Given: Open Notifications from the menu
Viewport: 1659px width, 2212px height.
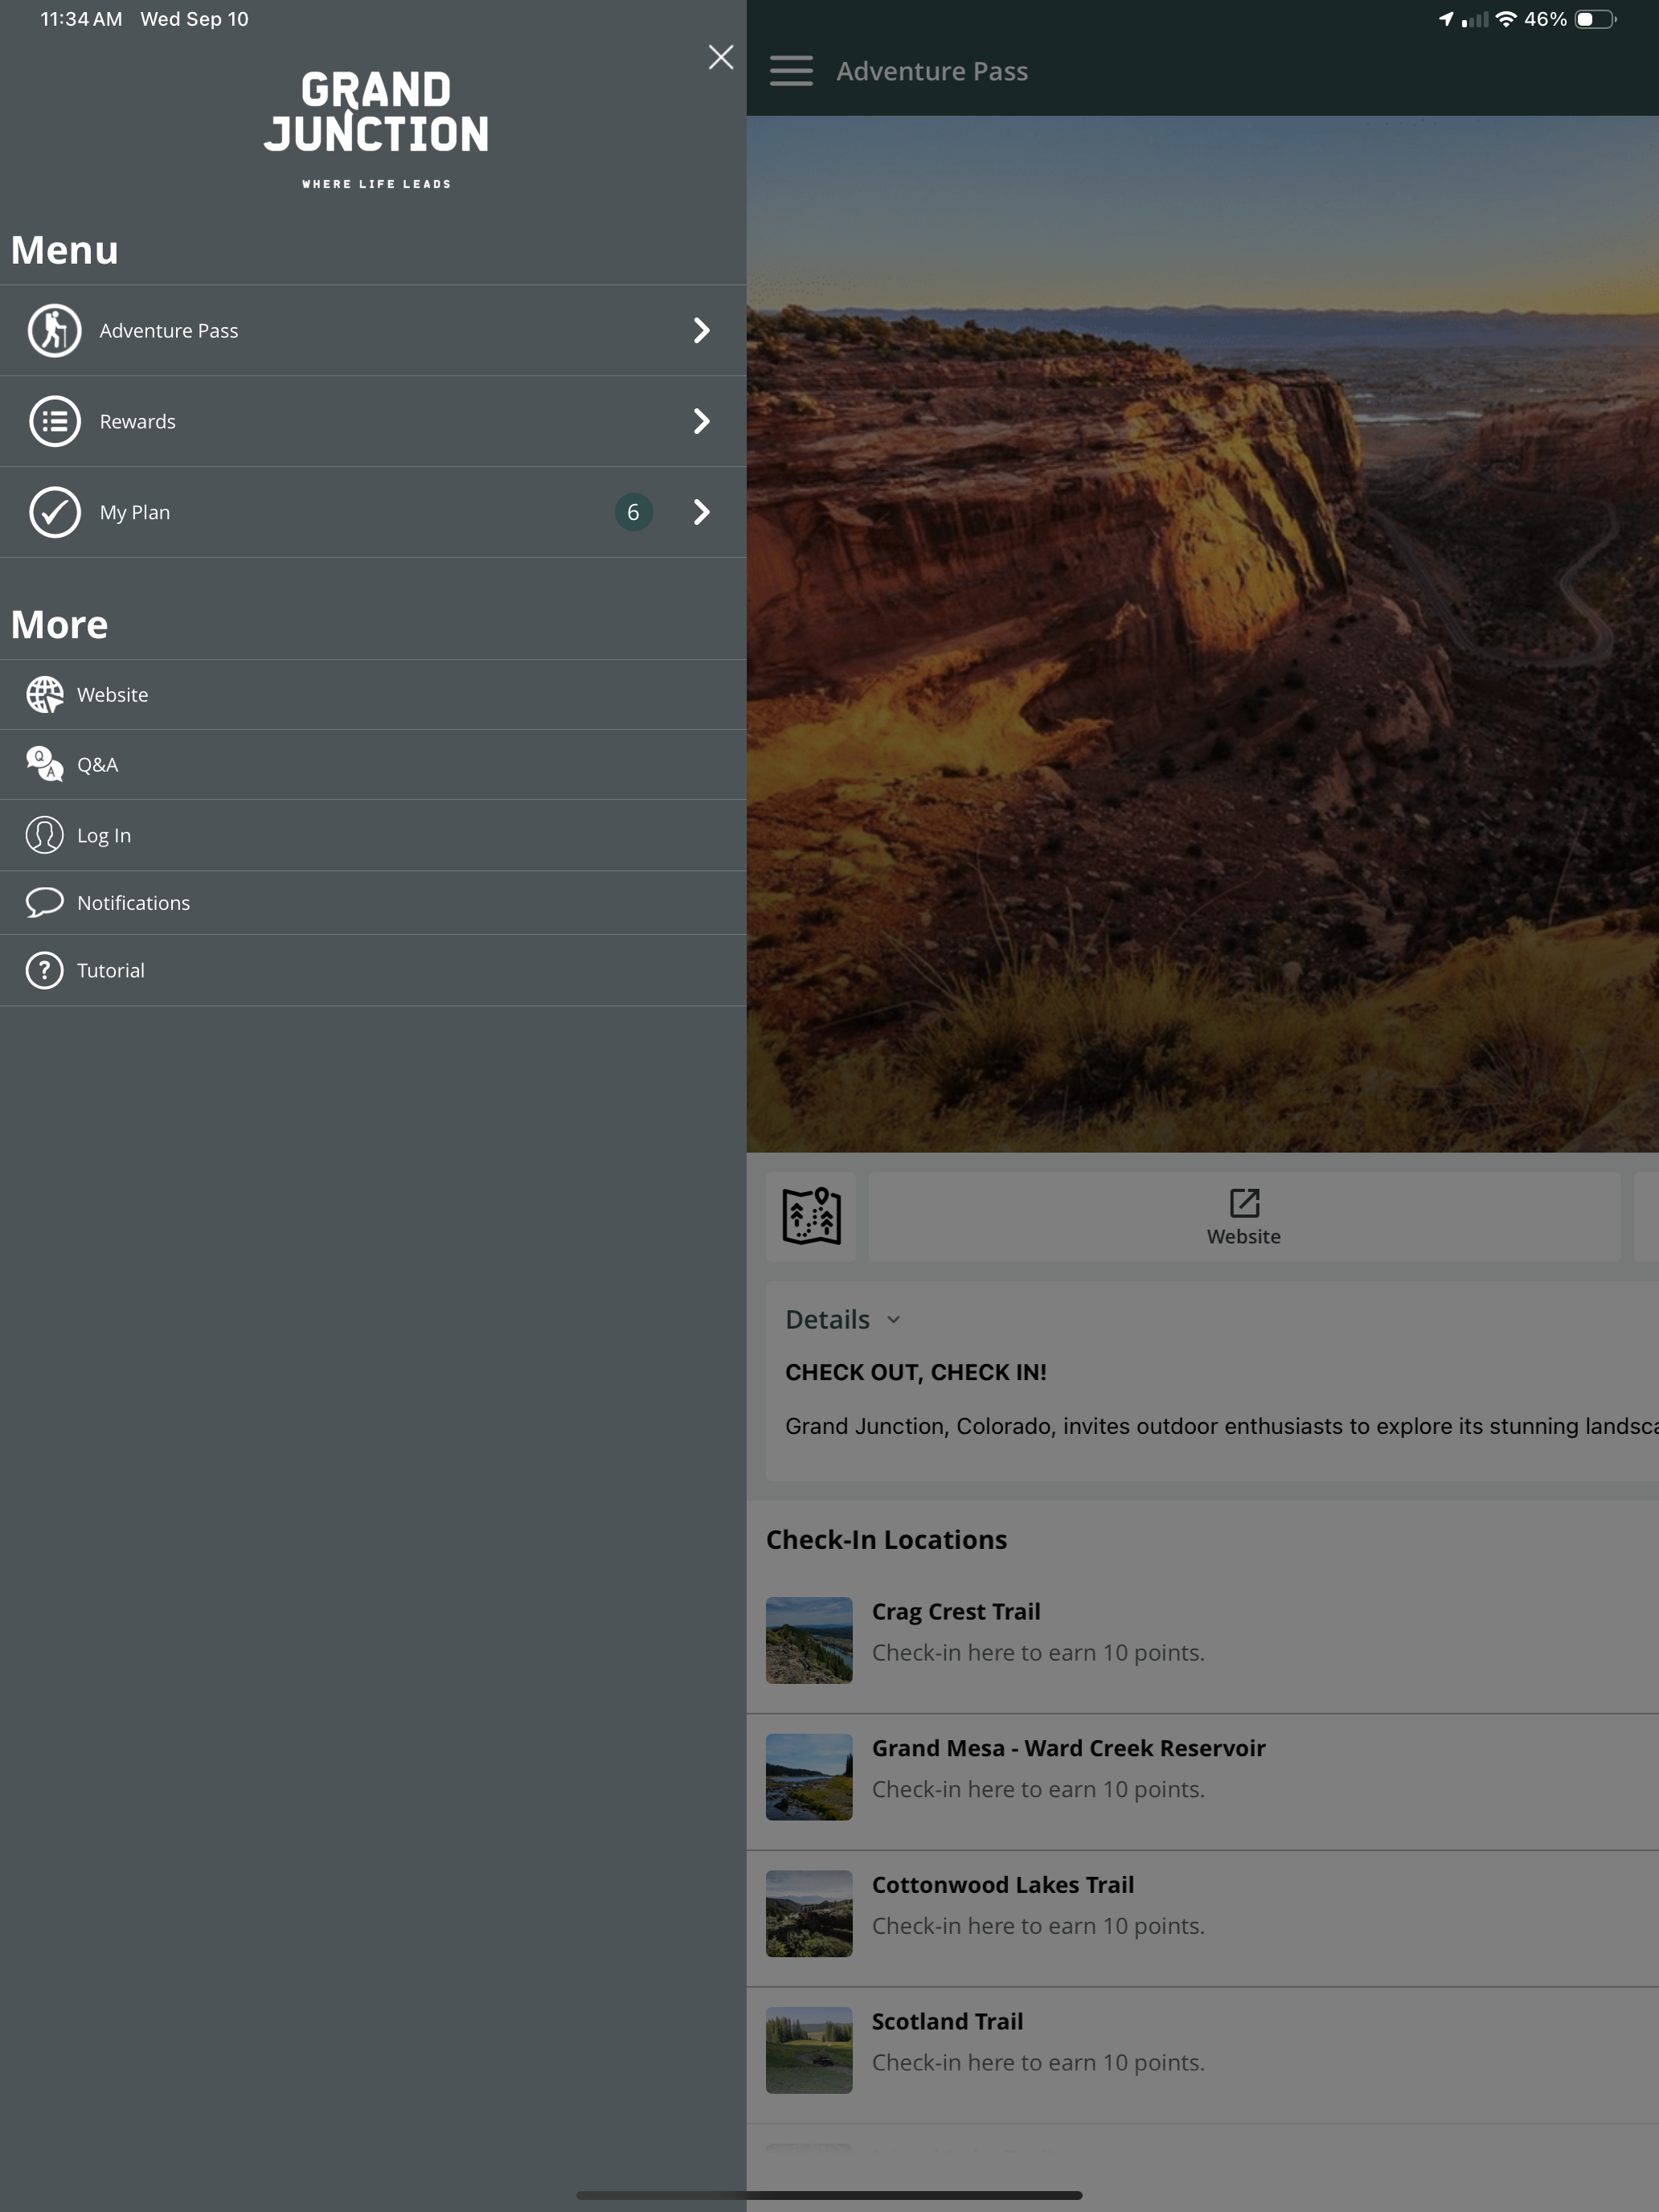Looking at the screenshot, I should tap(373, 902).
